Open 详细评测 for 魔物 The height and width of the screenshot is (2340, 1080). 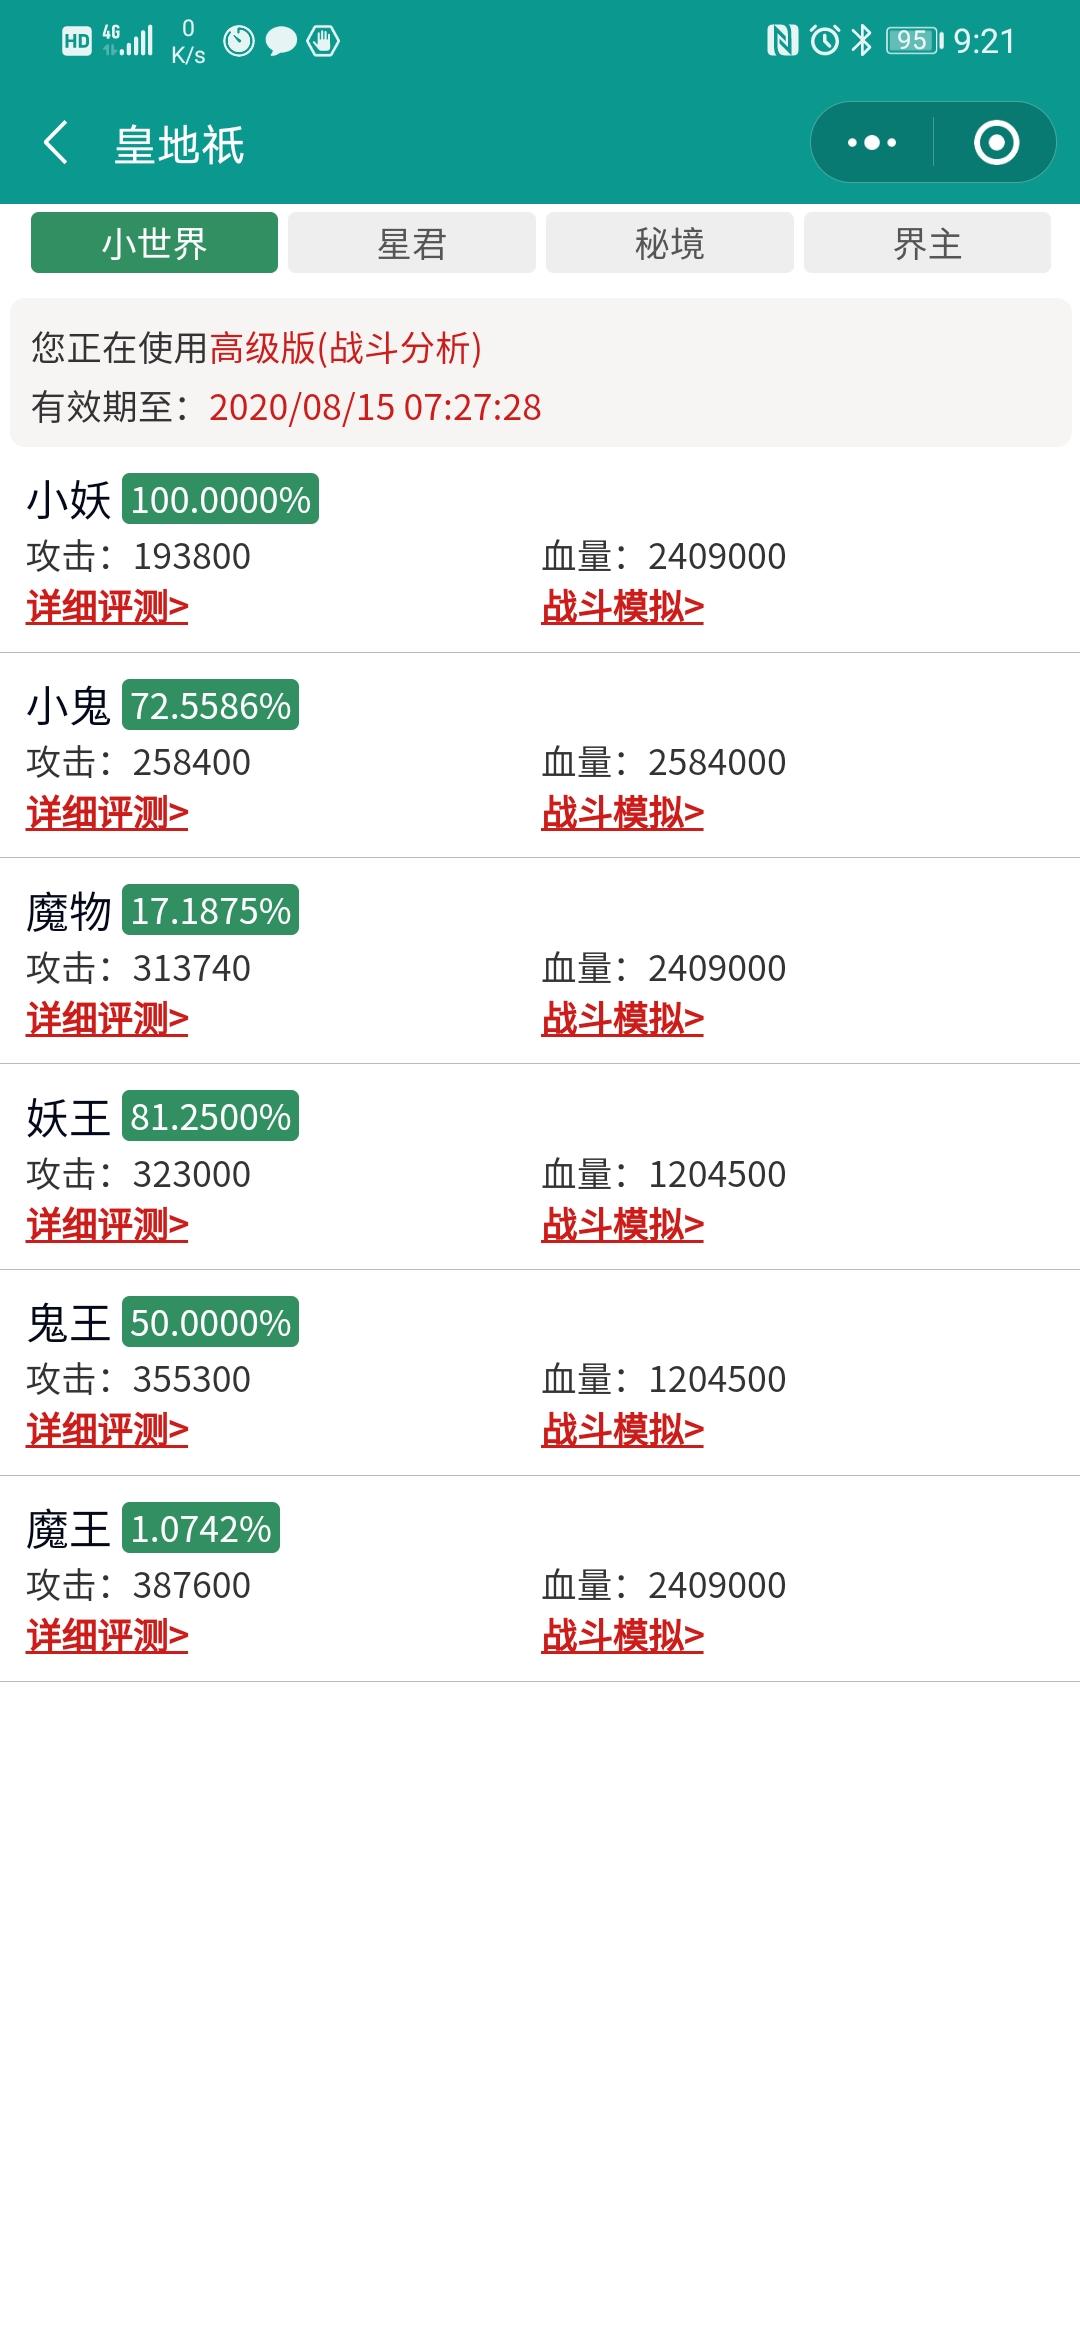(107, 1019)
